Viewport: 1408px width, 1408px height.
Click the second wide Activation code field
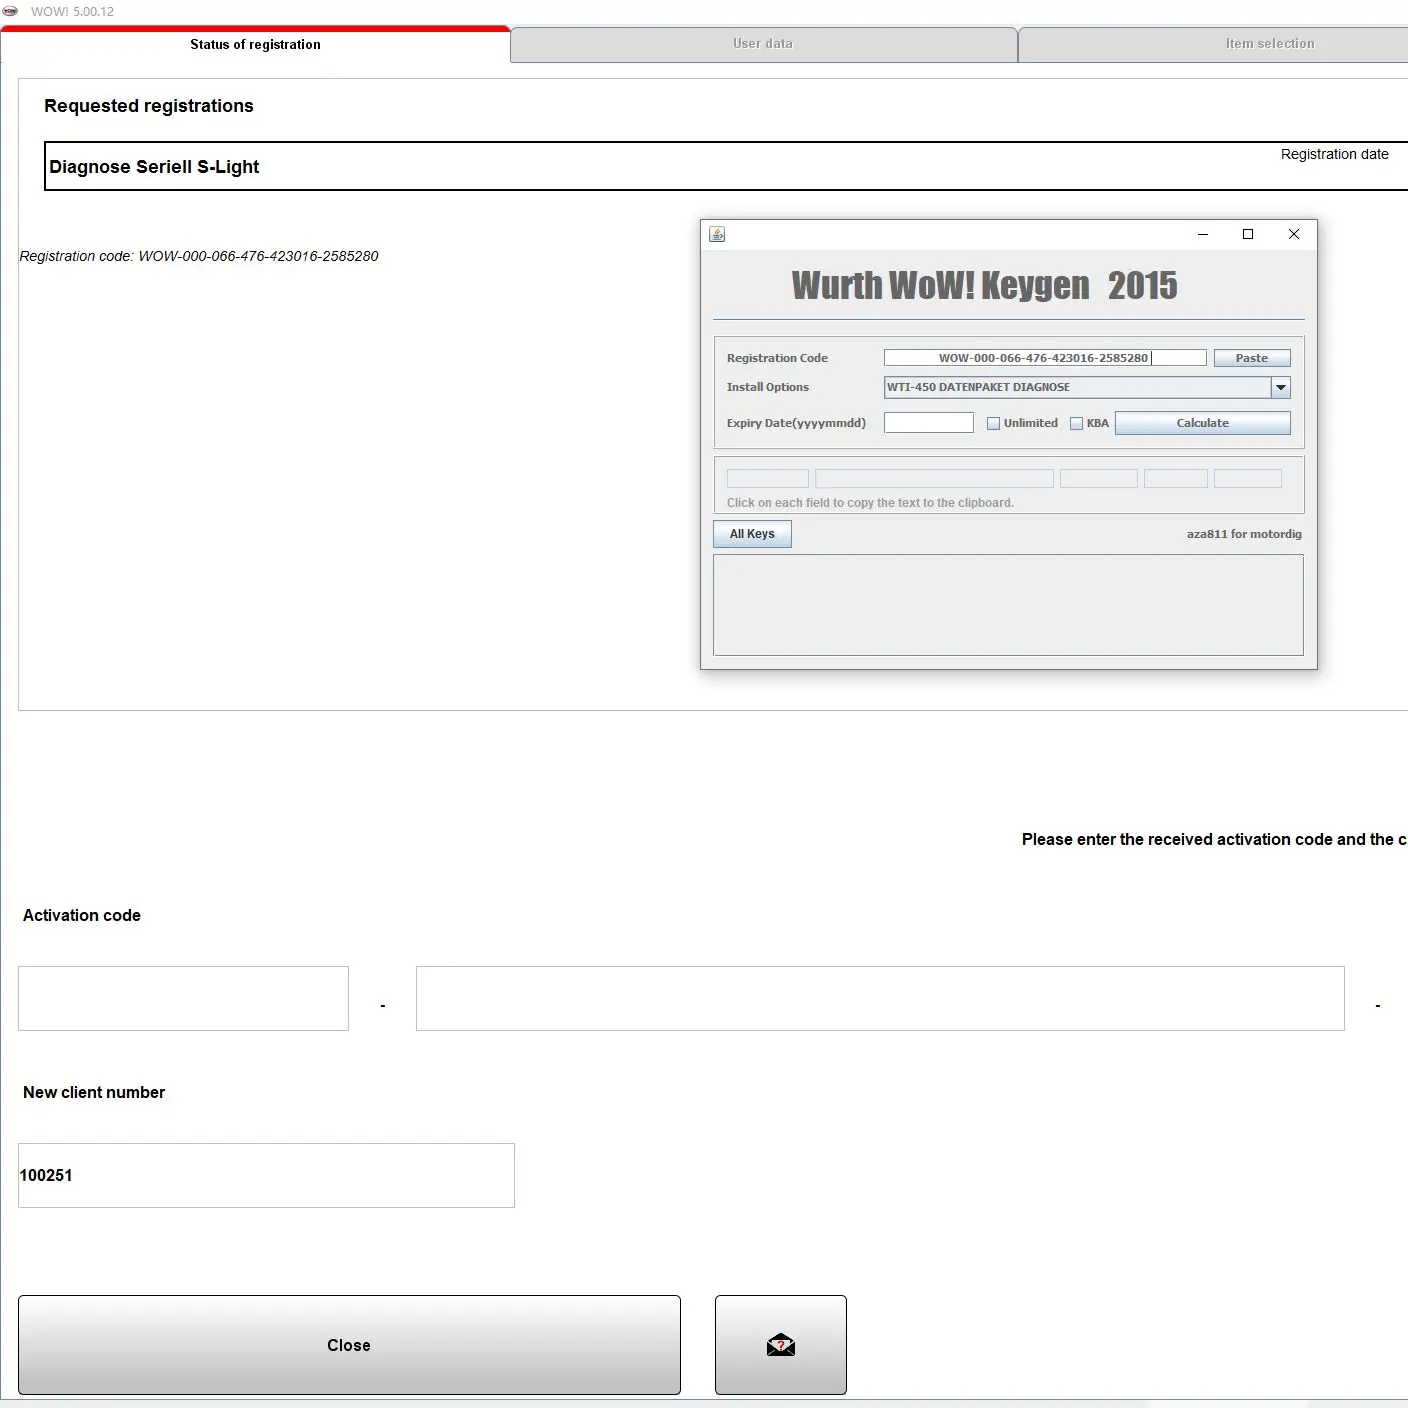coord(880,998)
